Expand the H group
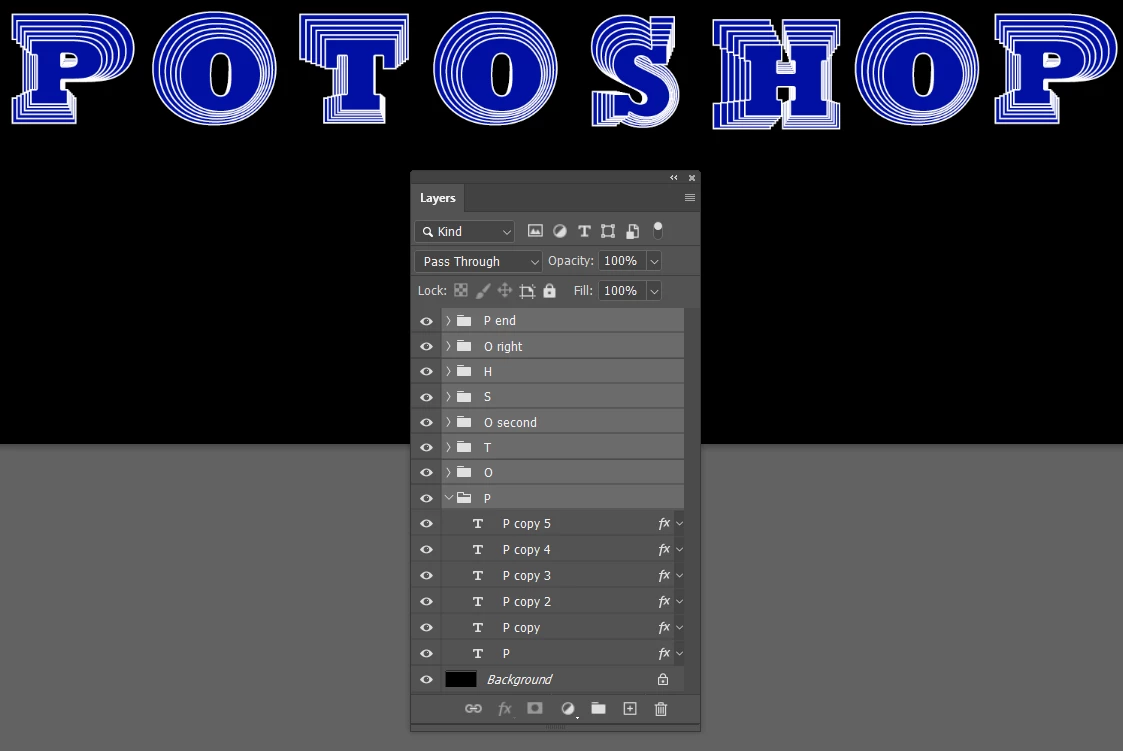Image resolution: width=1123 pixels, height=751 pixels. pos(448,372)
